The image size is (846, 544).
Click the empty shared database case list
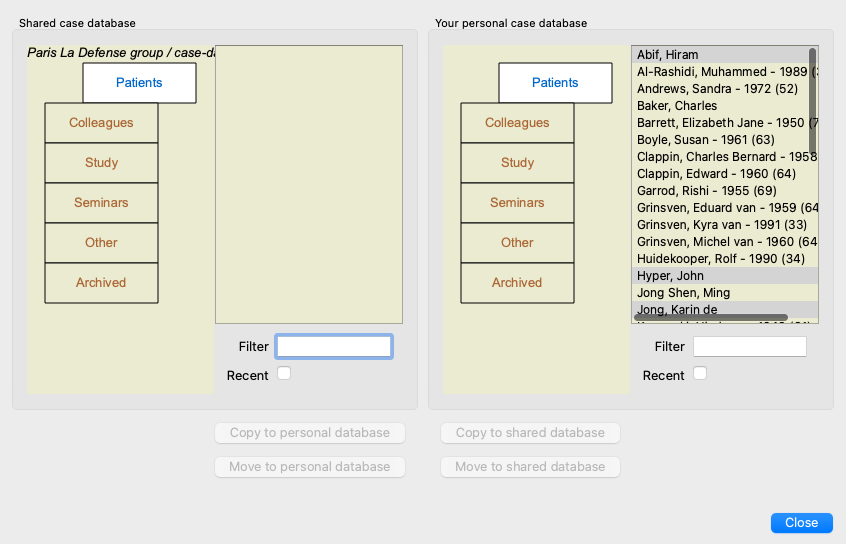(x=309, y=185)
